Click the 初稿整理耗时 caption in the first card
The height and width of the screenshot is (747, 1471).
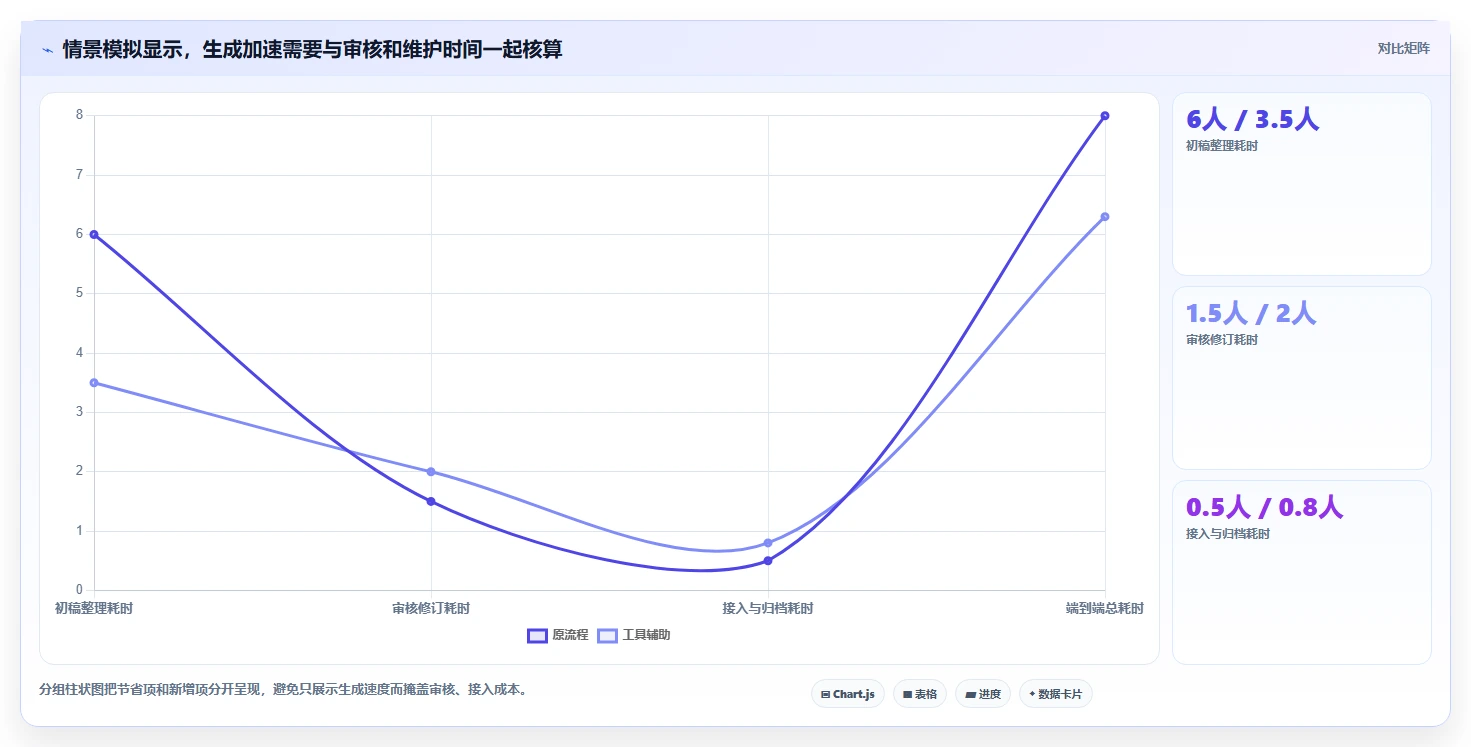tap(1222, 146)
